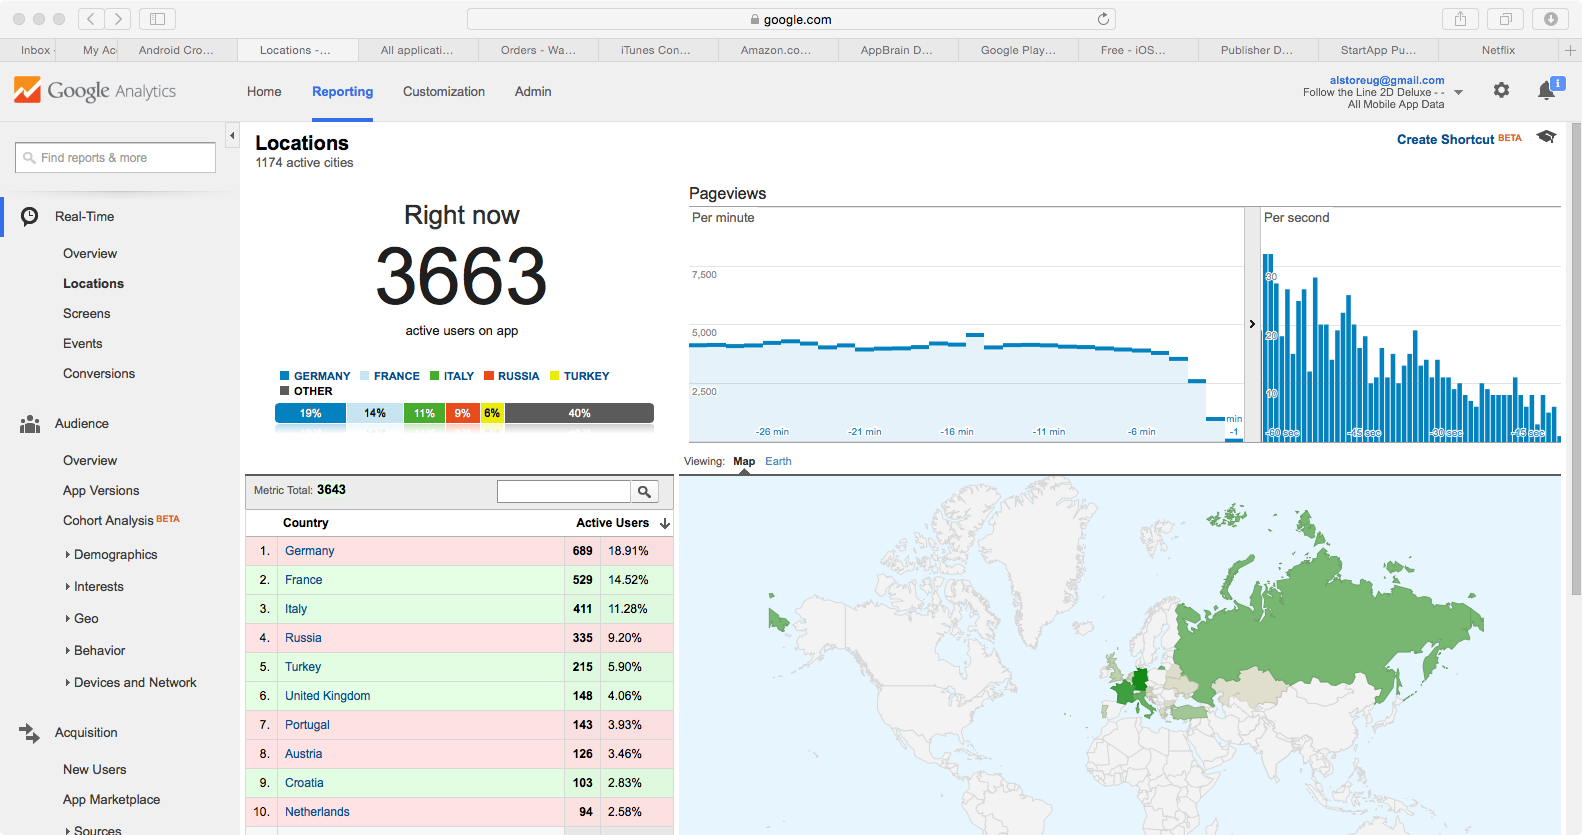Open Real-Time Overview report
Image resolution: width=1582 pixels, height=835 pixels.
[x=90, y=254]
